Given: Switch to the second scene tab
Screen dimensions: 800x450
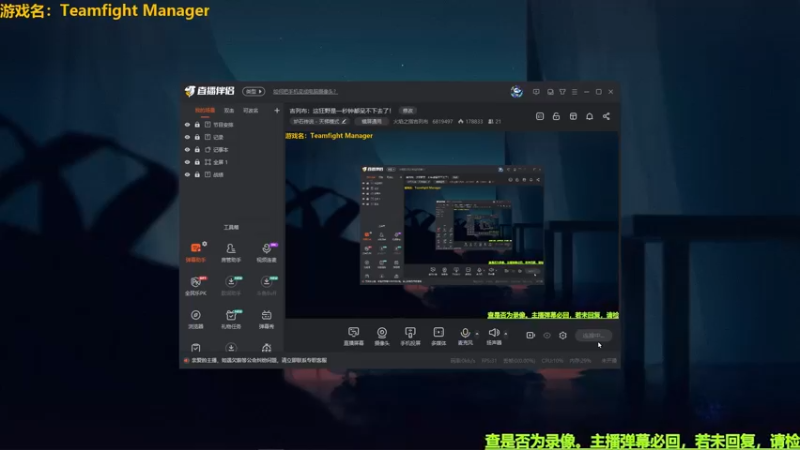Looking at the screenshot, I should click(229, 110).
